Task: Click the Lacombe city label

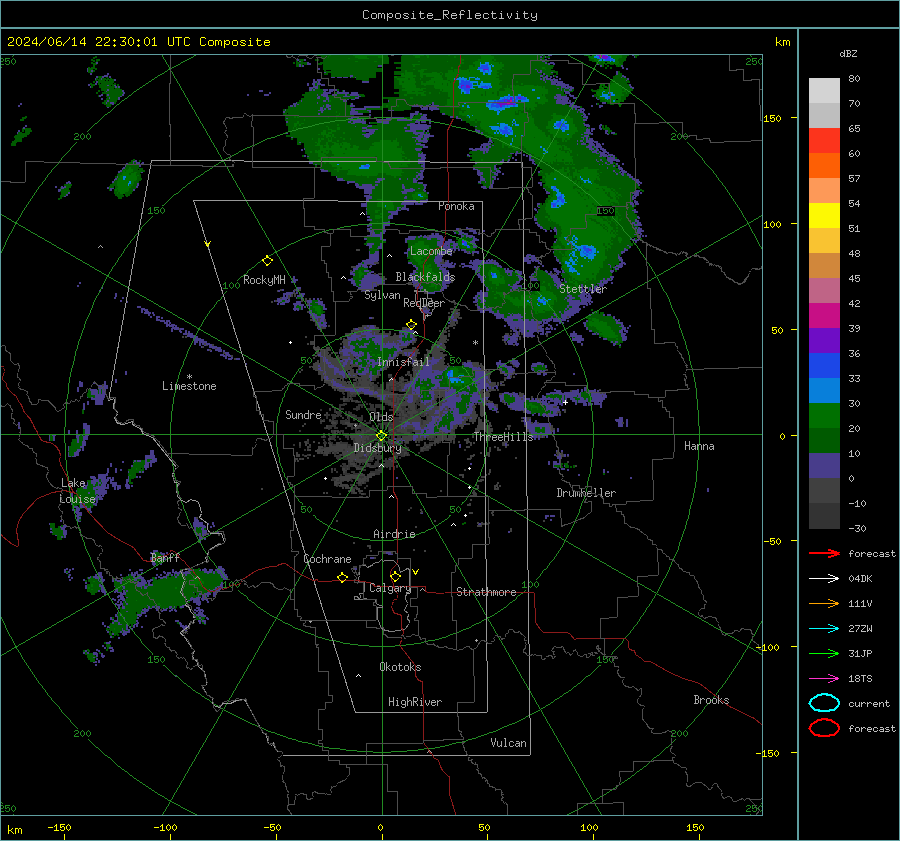Action: pyautogui.click(x=431, y=251)
